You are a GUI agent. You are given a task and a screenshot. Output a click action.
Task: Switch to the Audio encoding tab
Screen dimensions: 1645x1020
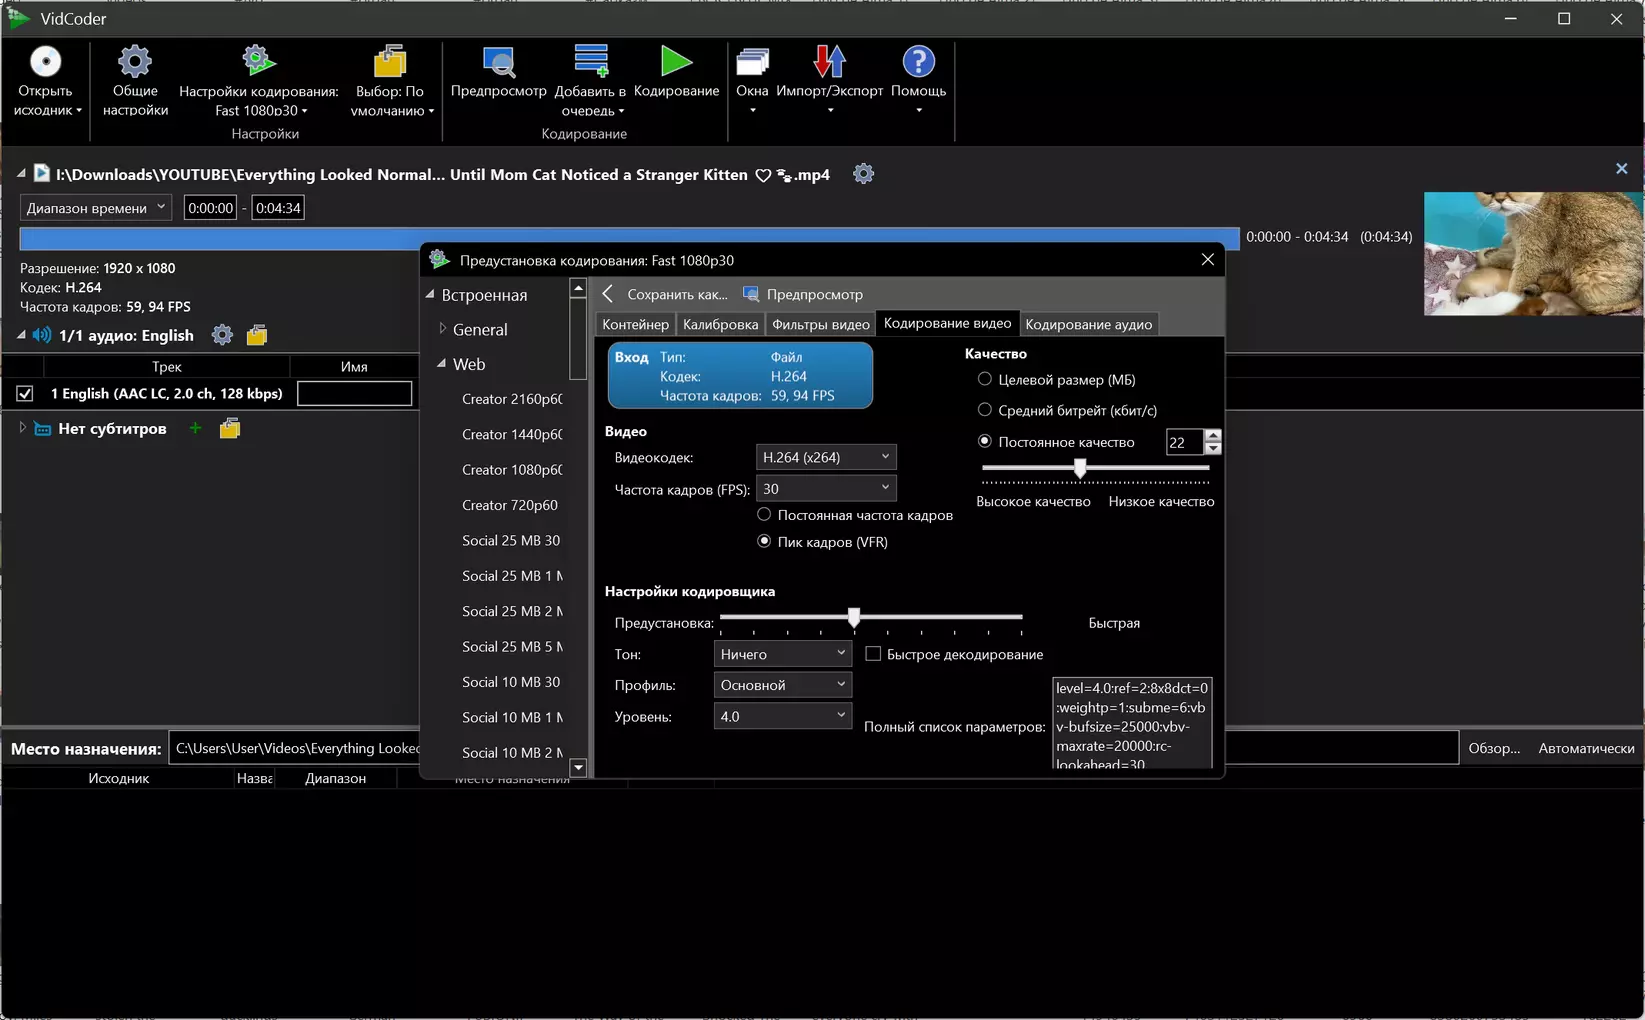click(x=1088, y=324)
